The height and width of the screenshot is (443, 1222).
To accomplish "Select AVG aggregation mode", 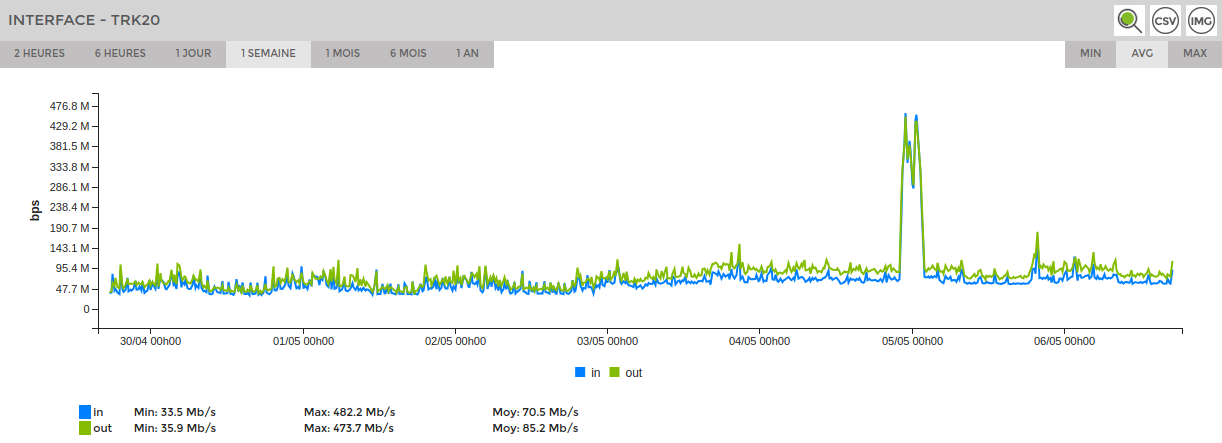I will pyautogui.click(x=1143, y=54).
